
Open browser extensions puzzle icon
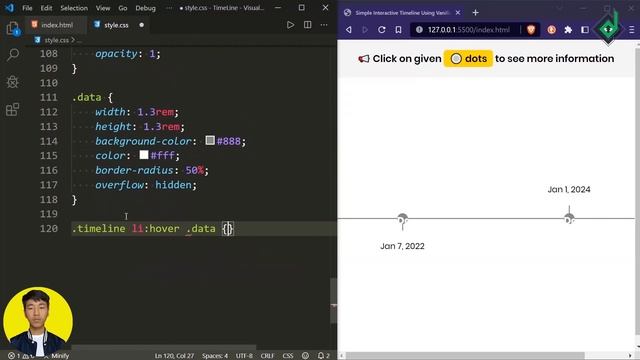568,29
